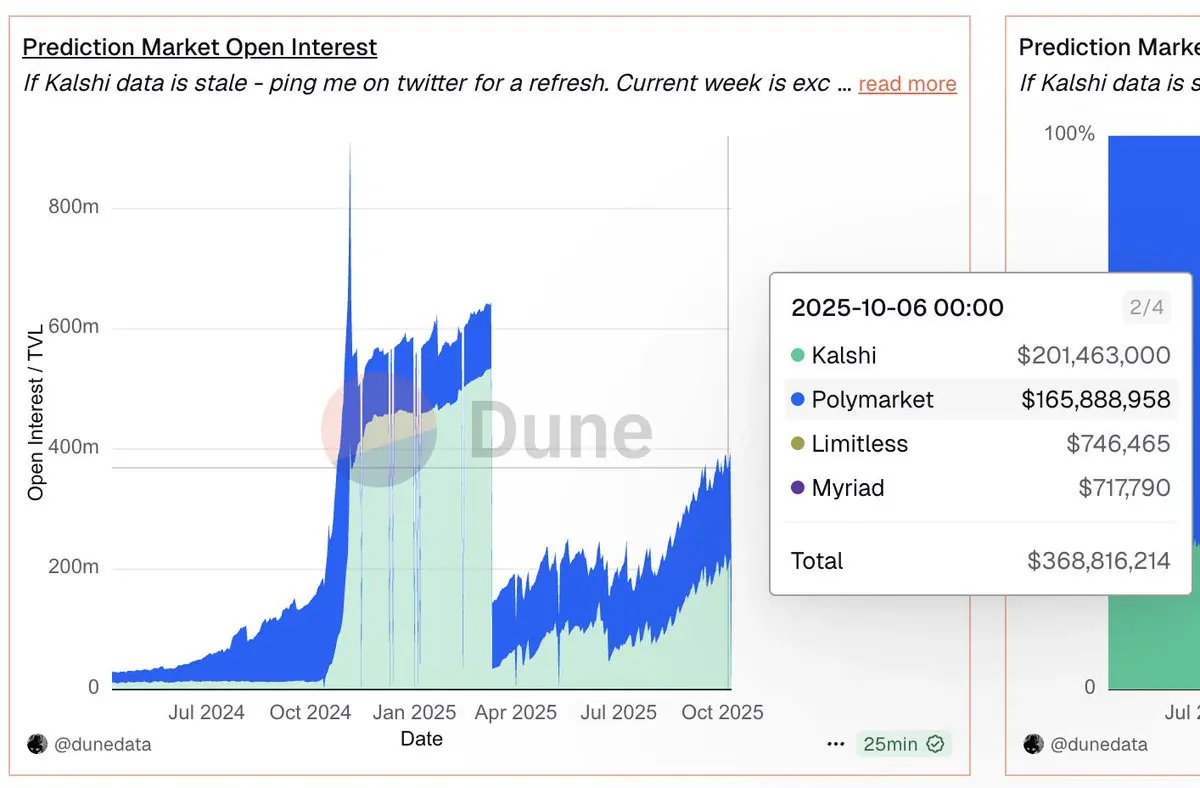This screenshot has width=1200, height=788.
Task: Click the 'Open Interest / TVL' y-axis title
Action: pyautogui.click(x=36, y=412)
